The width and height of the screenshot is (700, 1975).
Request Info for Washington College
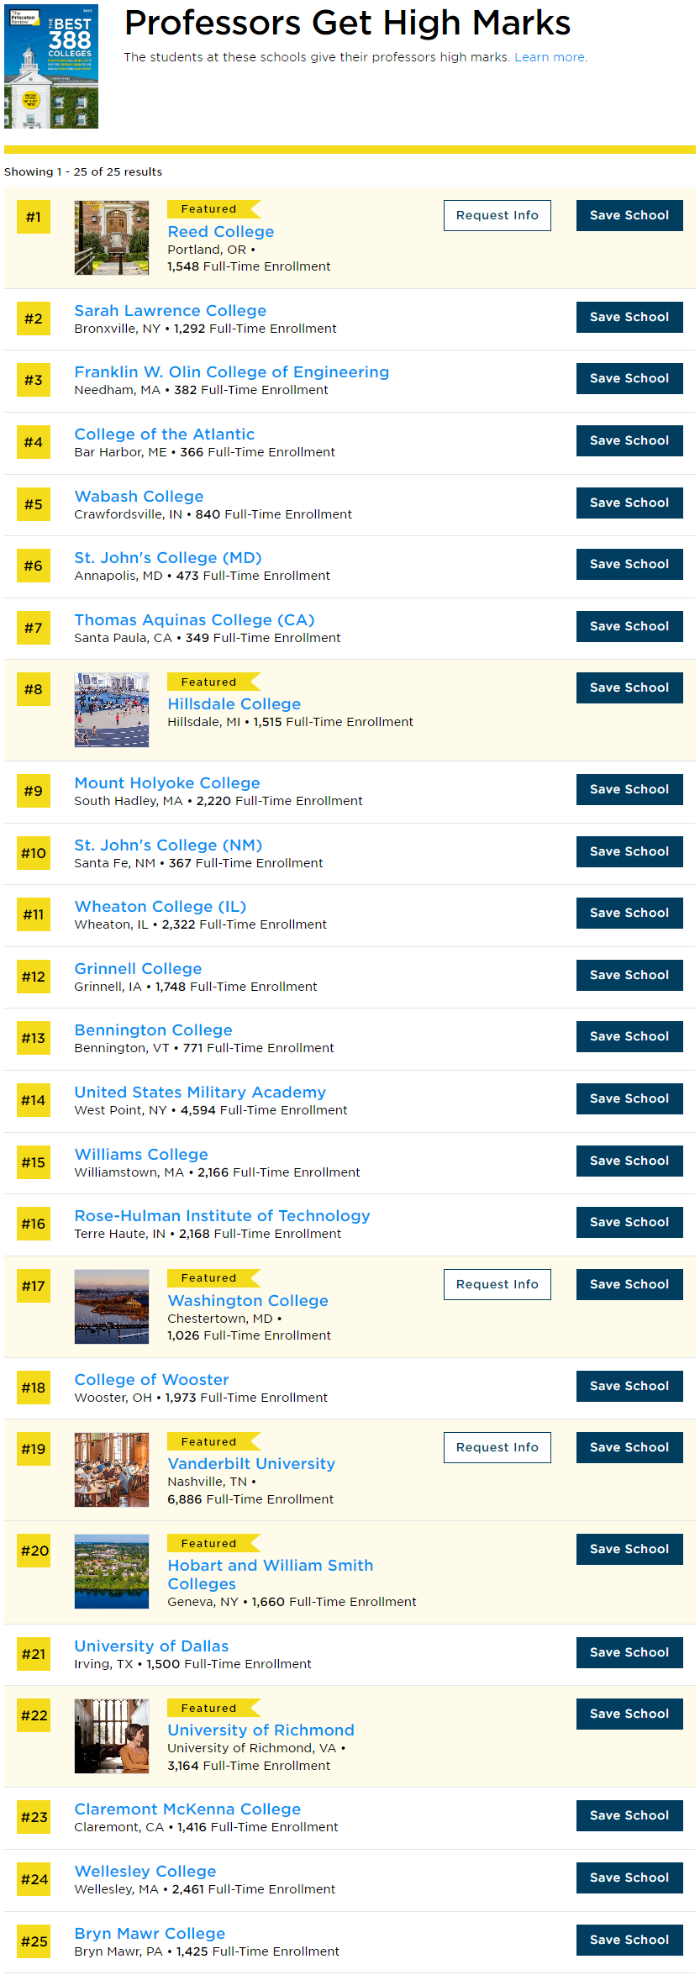[x=497, y=1284]
